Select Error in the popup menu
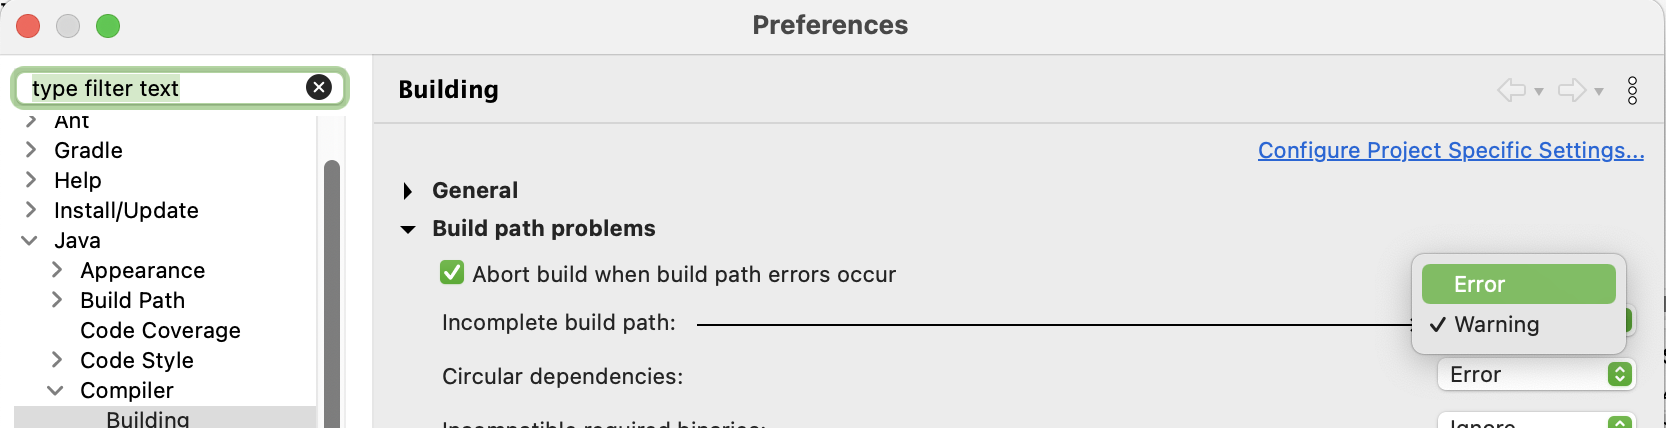The image size is (1666, 428). tap(1518, 284)
